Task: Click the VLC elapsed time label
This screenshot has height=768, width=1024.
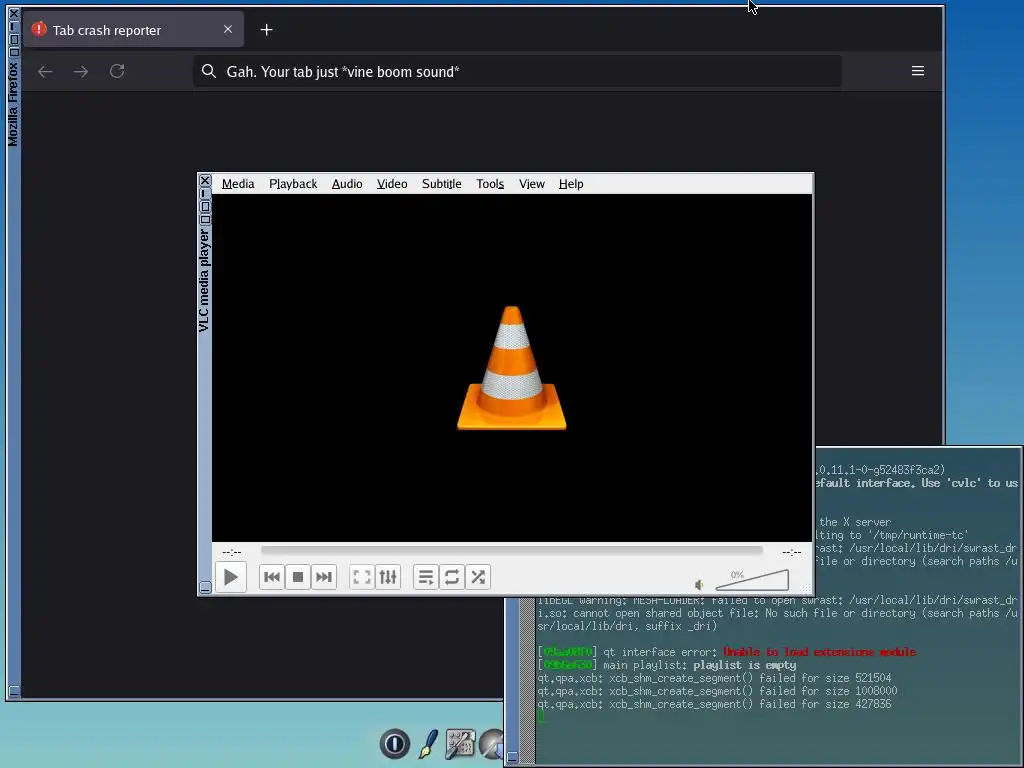Action: tap(232, 552)
